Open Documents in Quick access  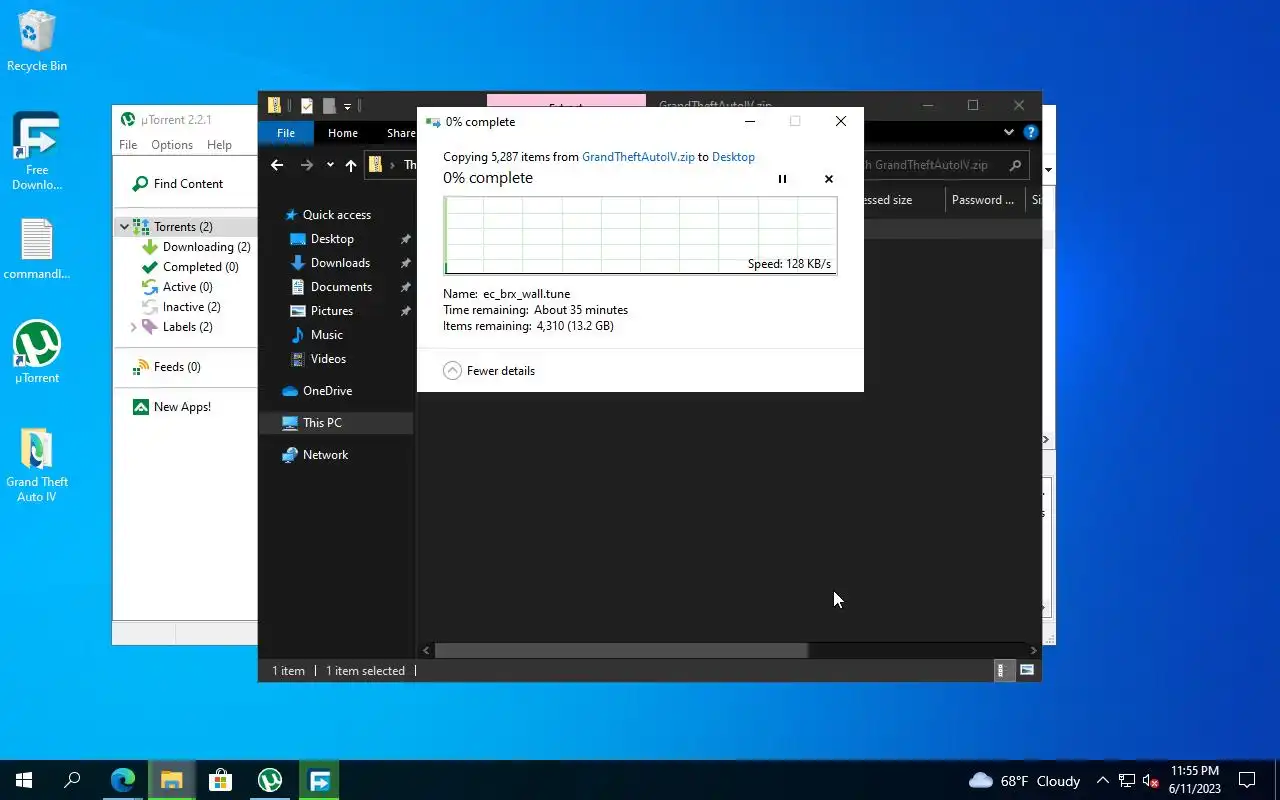[341, 287]
